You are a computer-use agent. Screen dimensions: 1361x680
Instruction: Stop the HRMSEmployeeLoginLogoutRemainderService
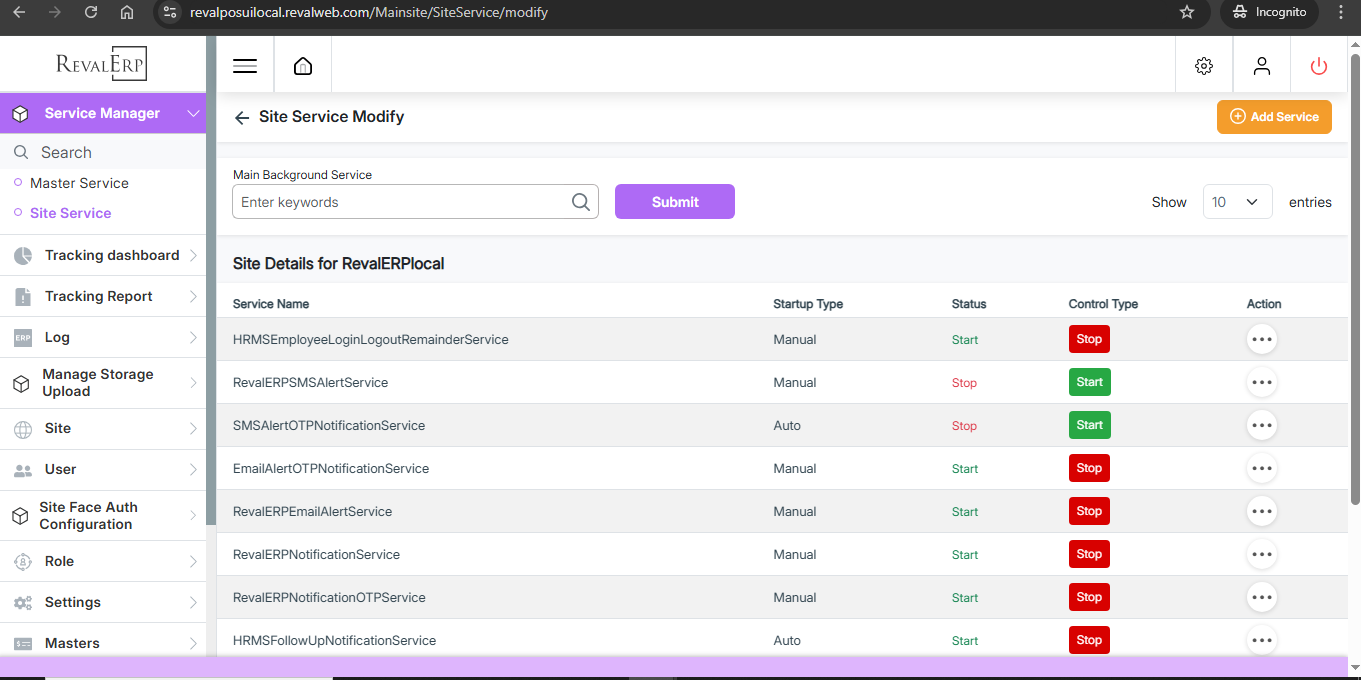[1089, 339]
